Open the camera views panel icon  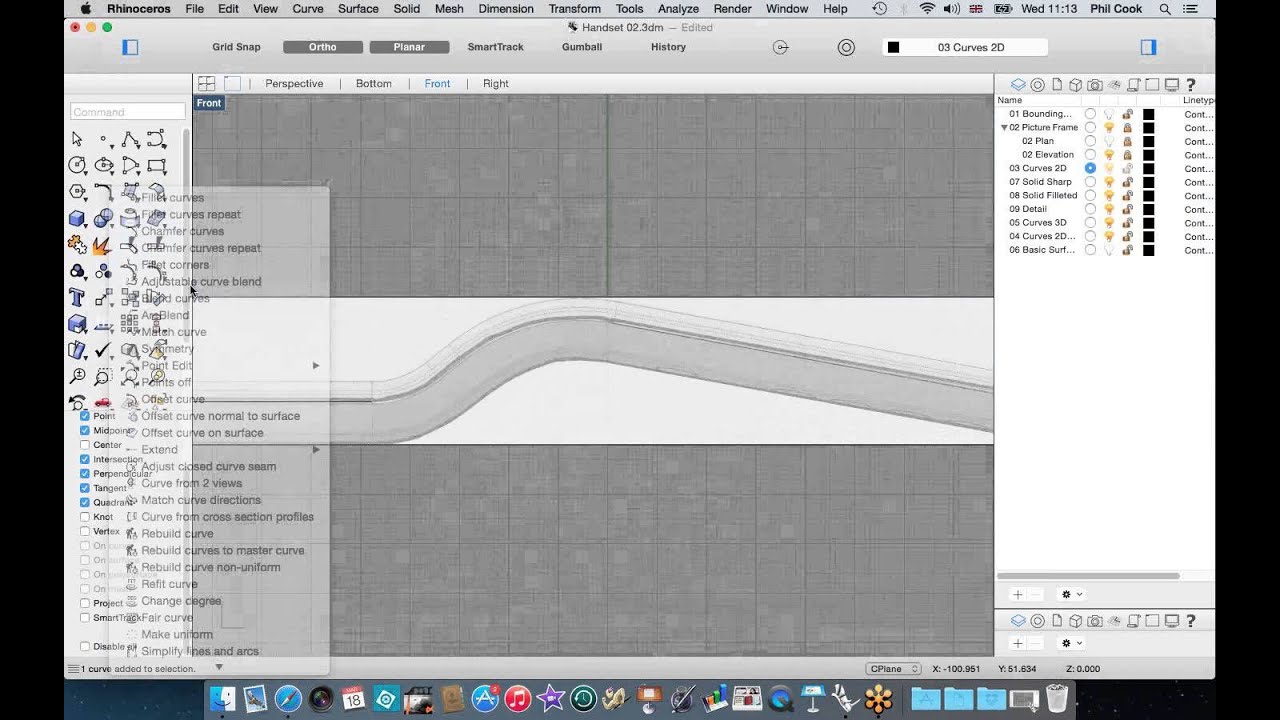point(1095,85)
